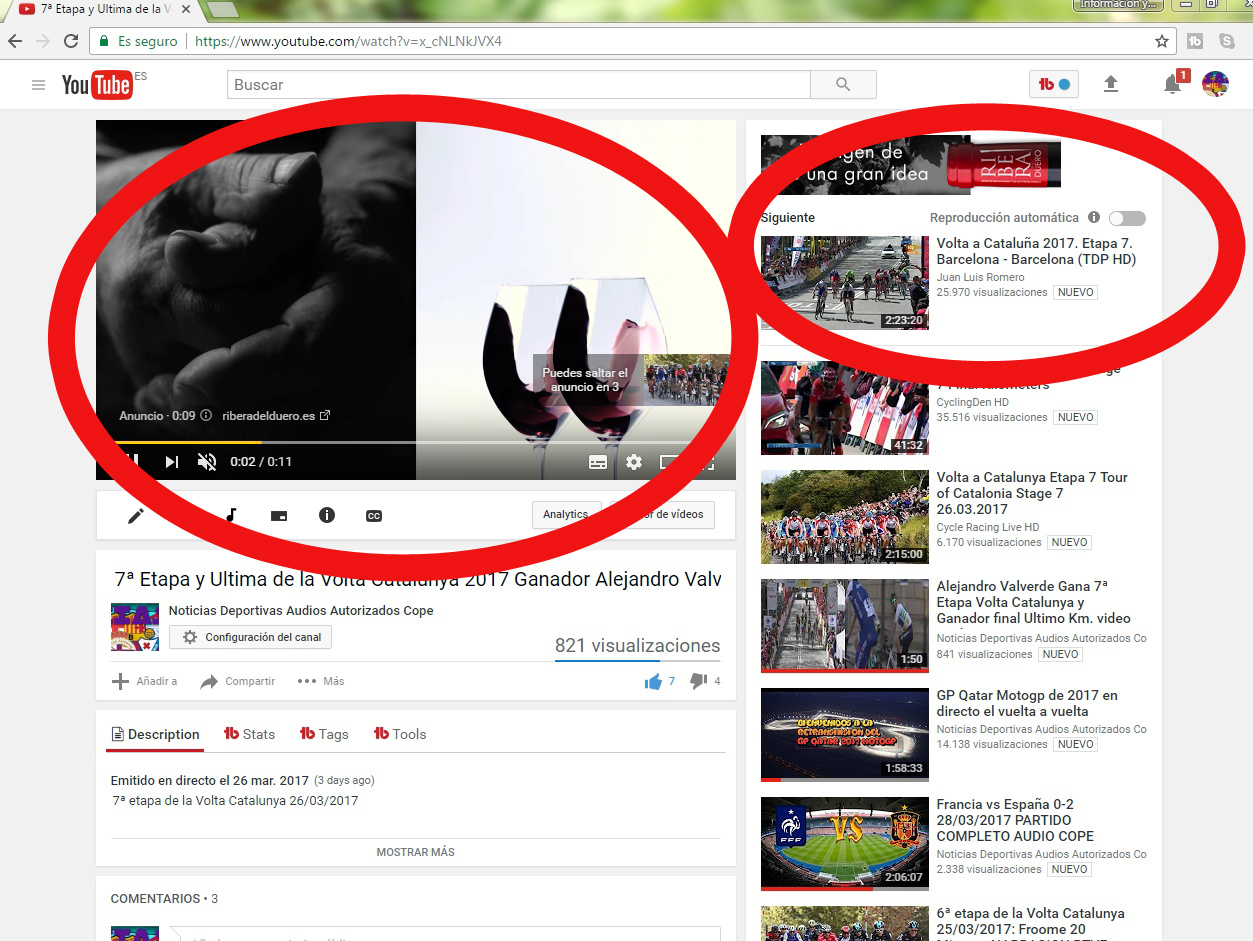The height and width of the screenshot is (941, 1253).
Task: Go back with Chrome's back arrow
Action: point(15,42)
